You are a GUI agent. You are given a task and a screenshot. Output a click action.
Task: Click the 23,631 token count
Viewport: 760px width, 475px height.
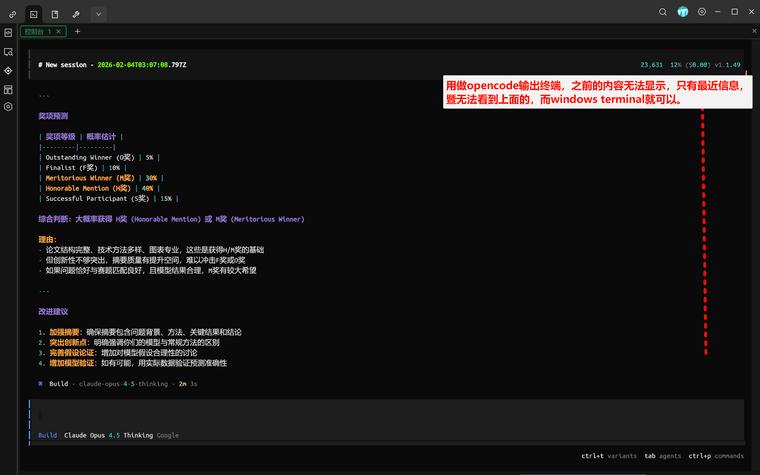651,65
